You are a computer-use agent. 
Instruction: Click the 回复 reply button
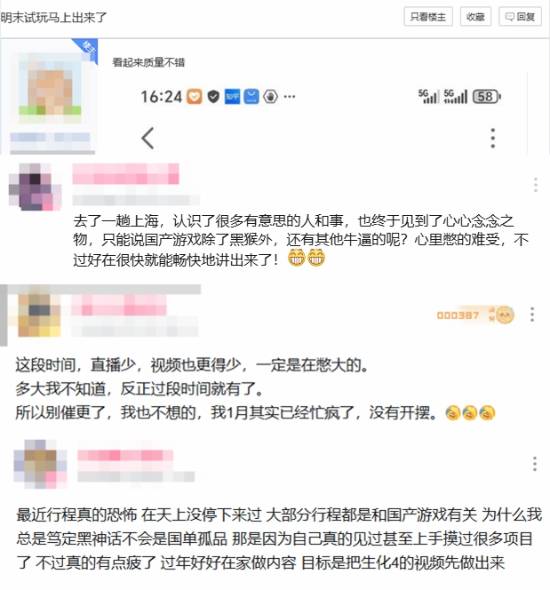click(x=520, y=17)
